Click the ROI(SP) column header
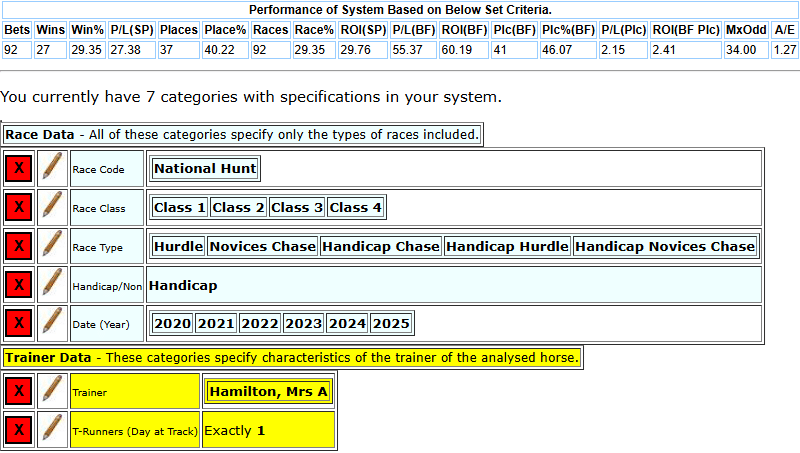The height and width of the screenshot is (453, 800). point(363,30)
